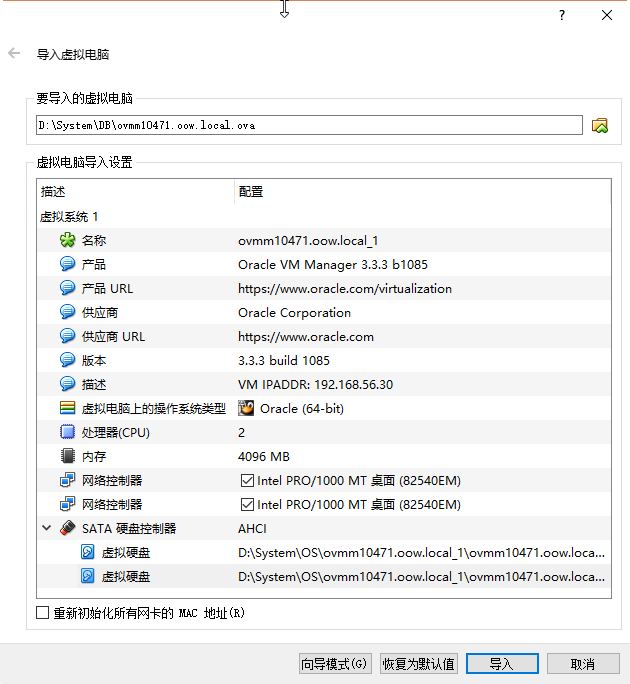Click the green clover icon next to 名称

pos(67,240)
